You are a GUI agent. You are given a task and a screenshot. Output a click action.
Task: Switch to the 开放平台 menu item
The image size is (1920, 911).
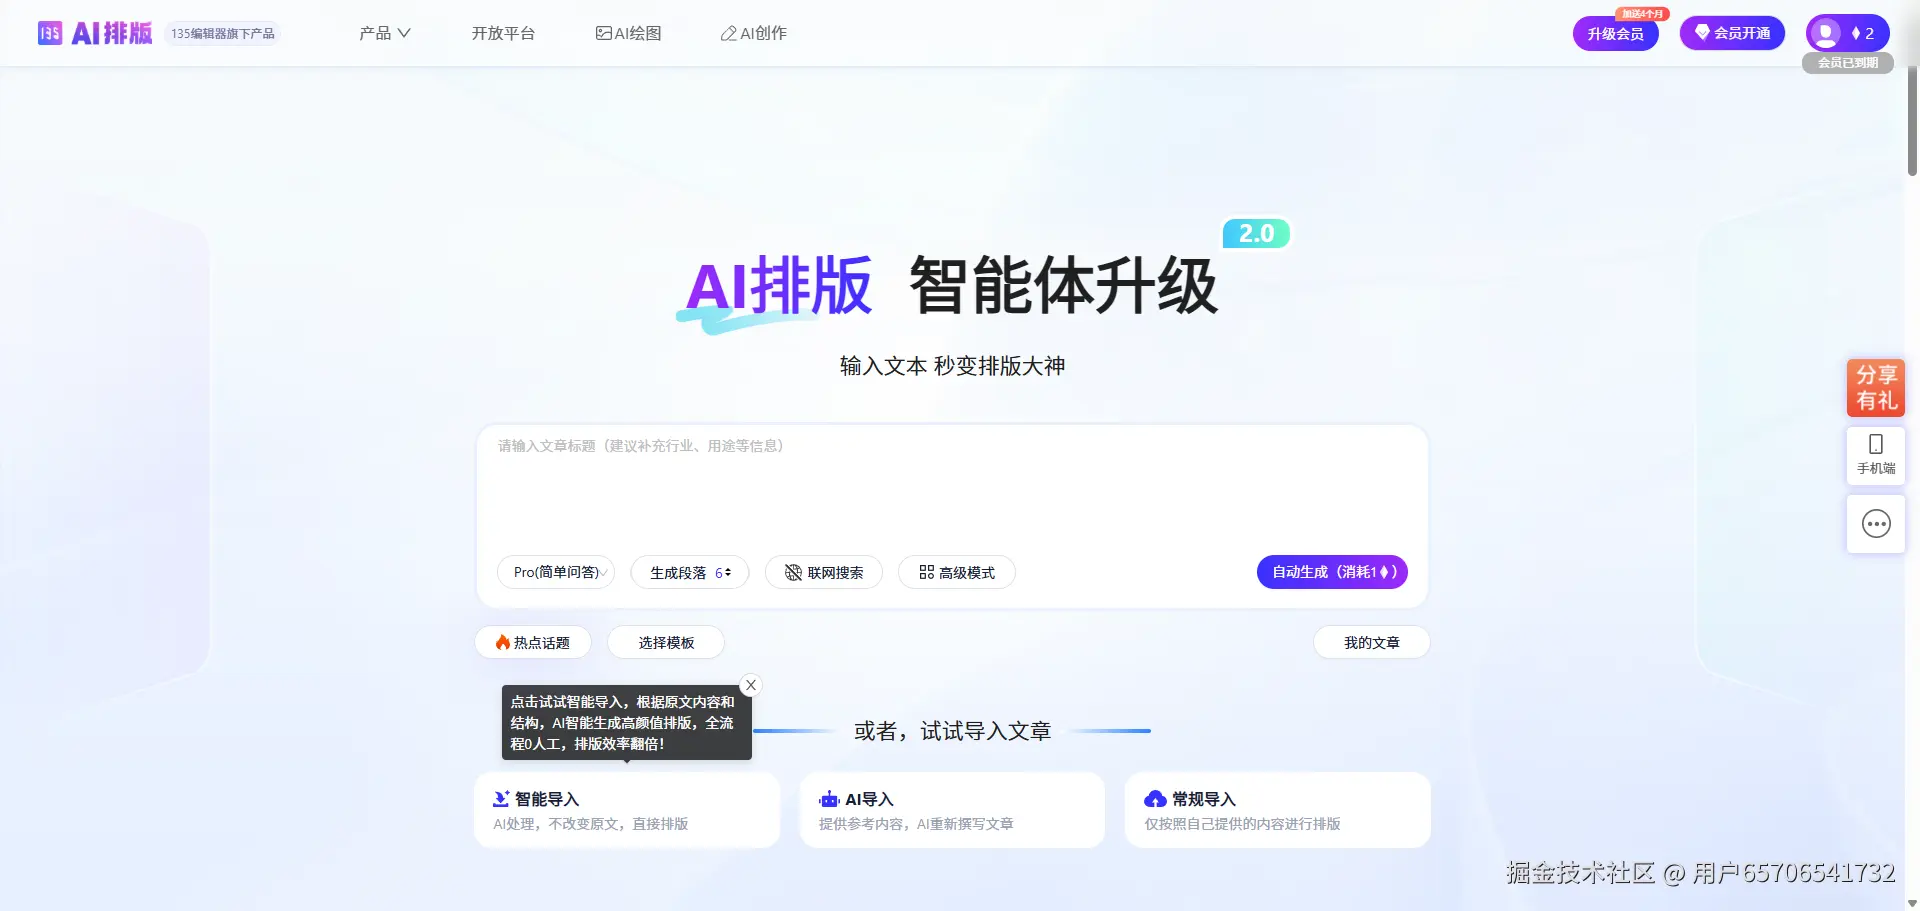pos(503,32)
